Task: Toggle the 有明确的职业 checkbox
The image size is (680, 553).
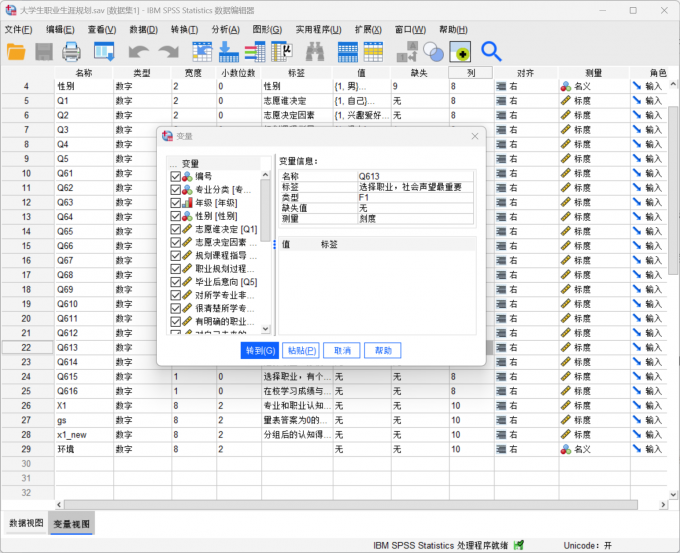Action: (176, 321)
